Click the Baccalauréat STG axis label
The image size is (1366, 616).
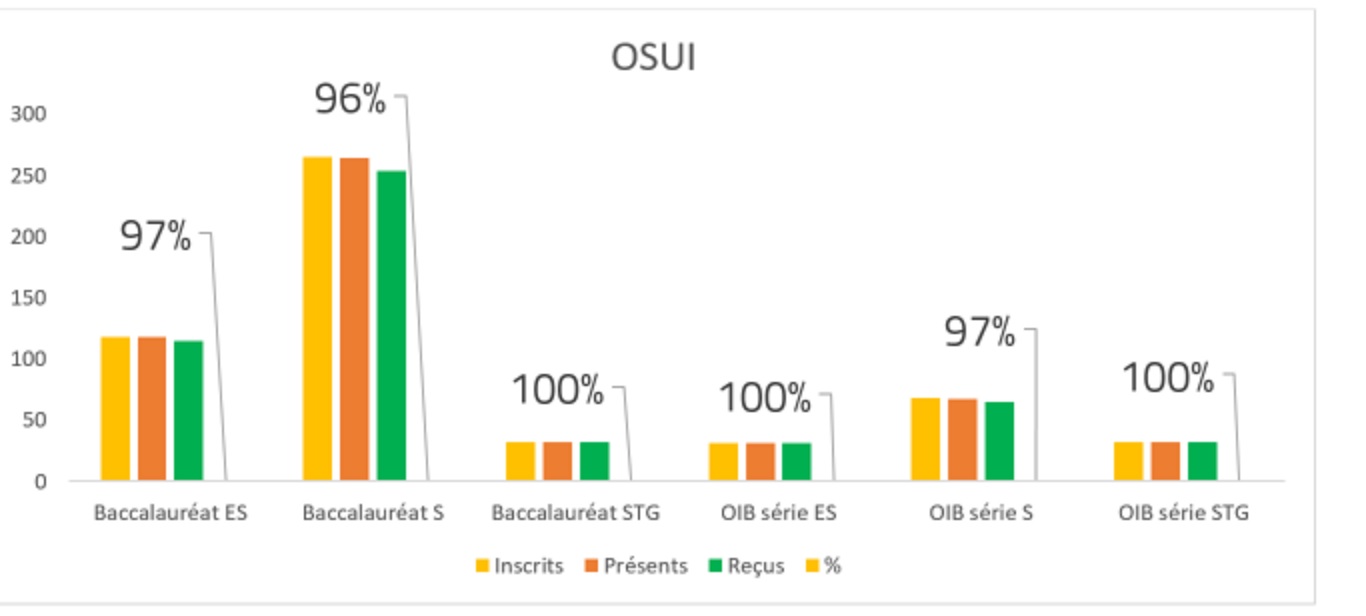[x=575, y=513]
